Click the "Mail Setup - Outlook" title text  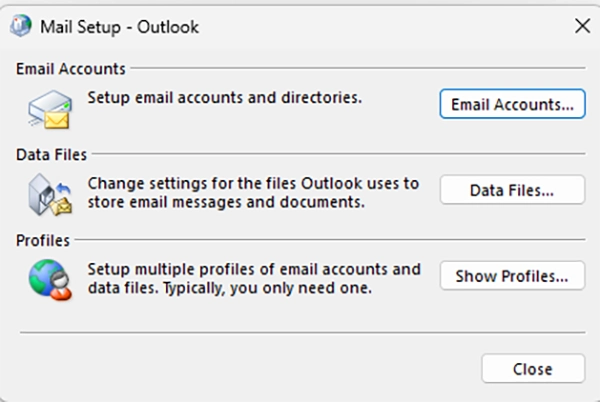(117, 27)
